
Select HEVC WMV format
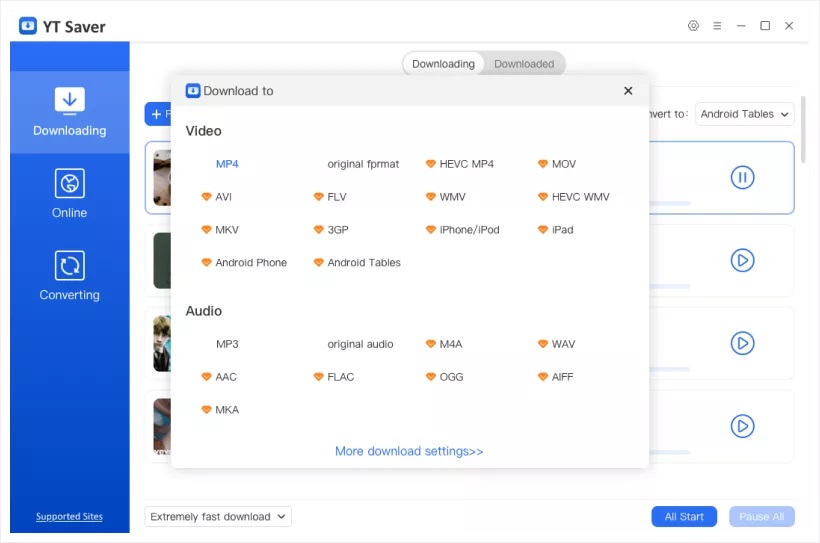pos(574,197)
